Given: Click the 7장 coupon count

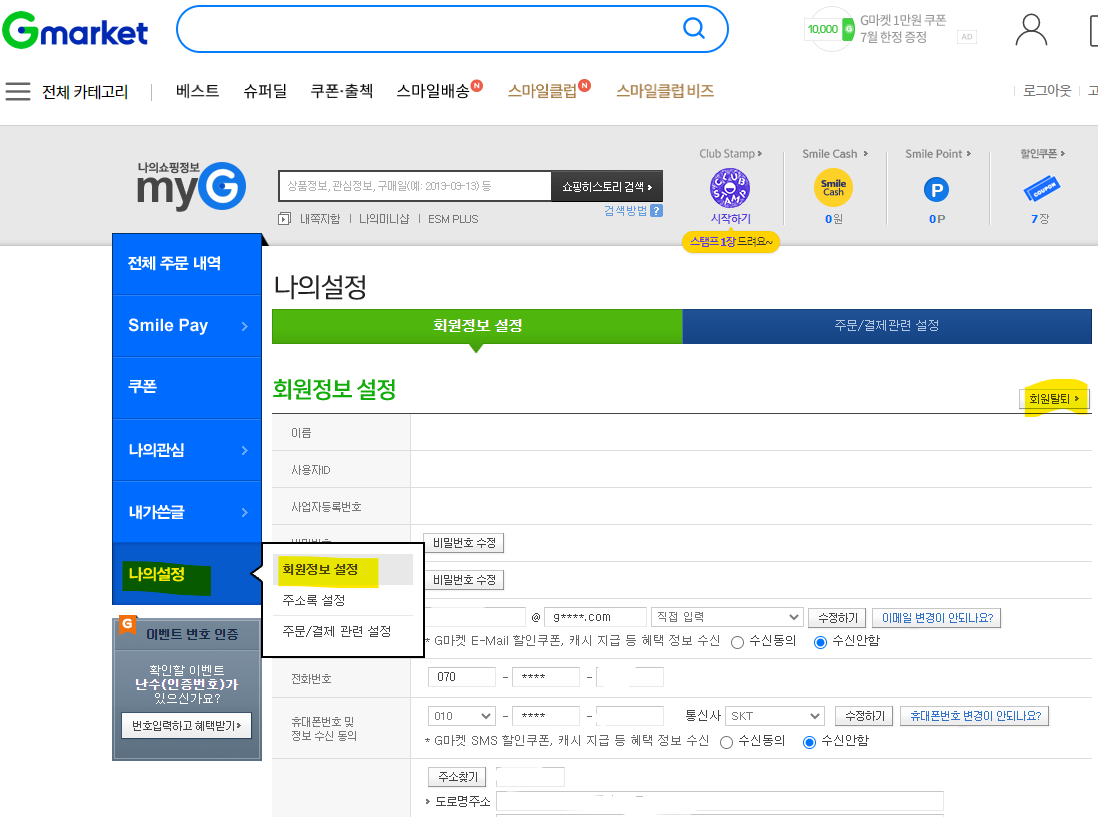Looking at the screenshot, I should pos(1040,218).
